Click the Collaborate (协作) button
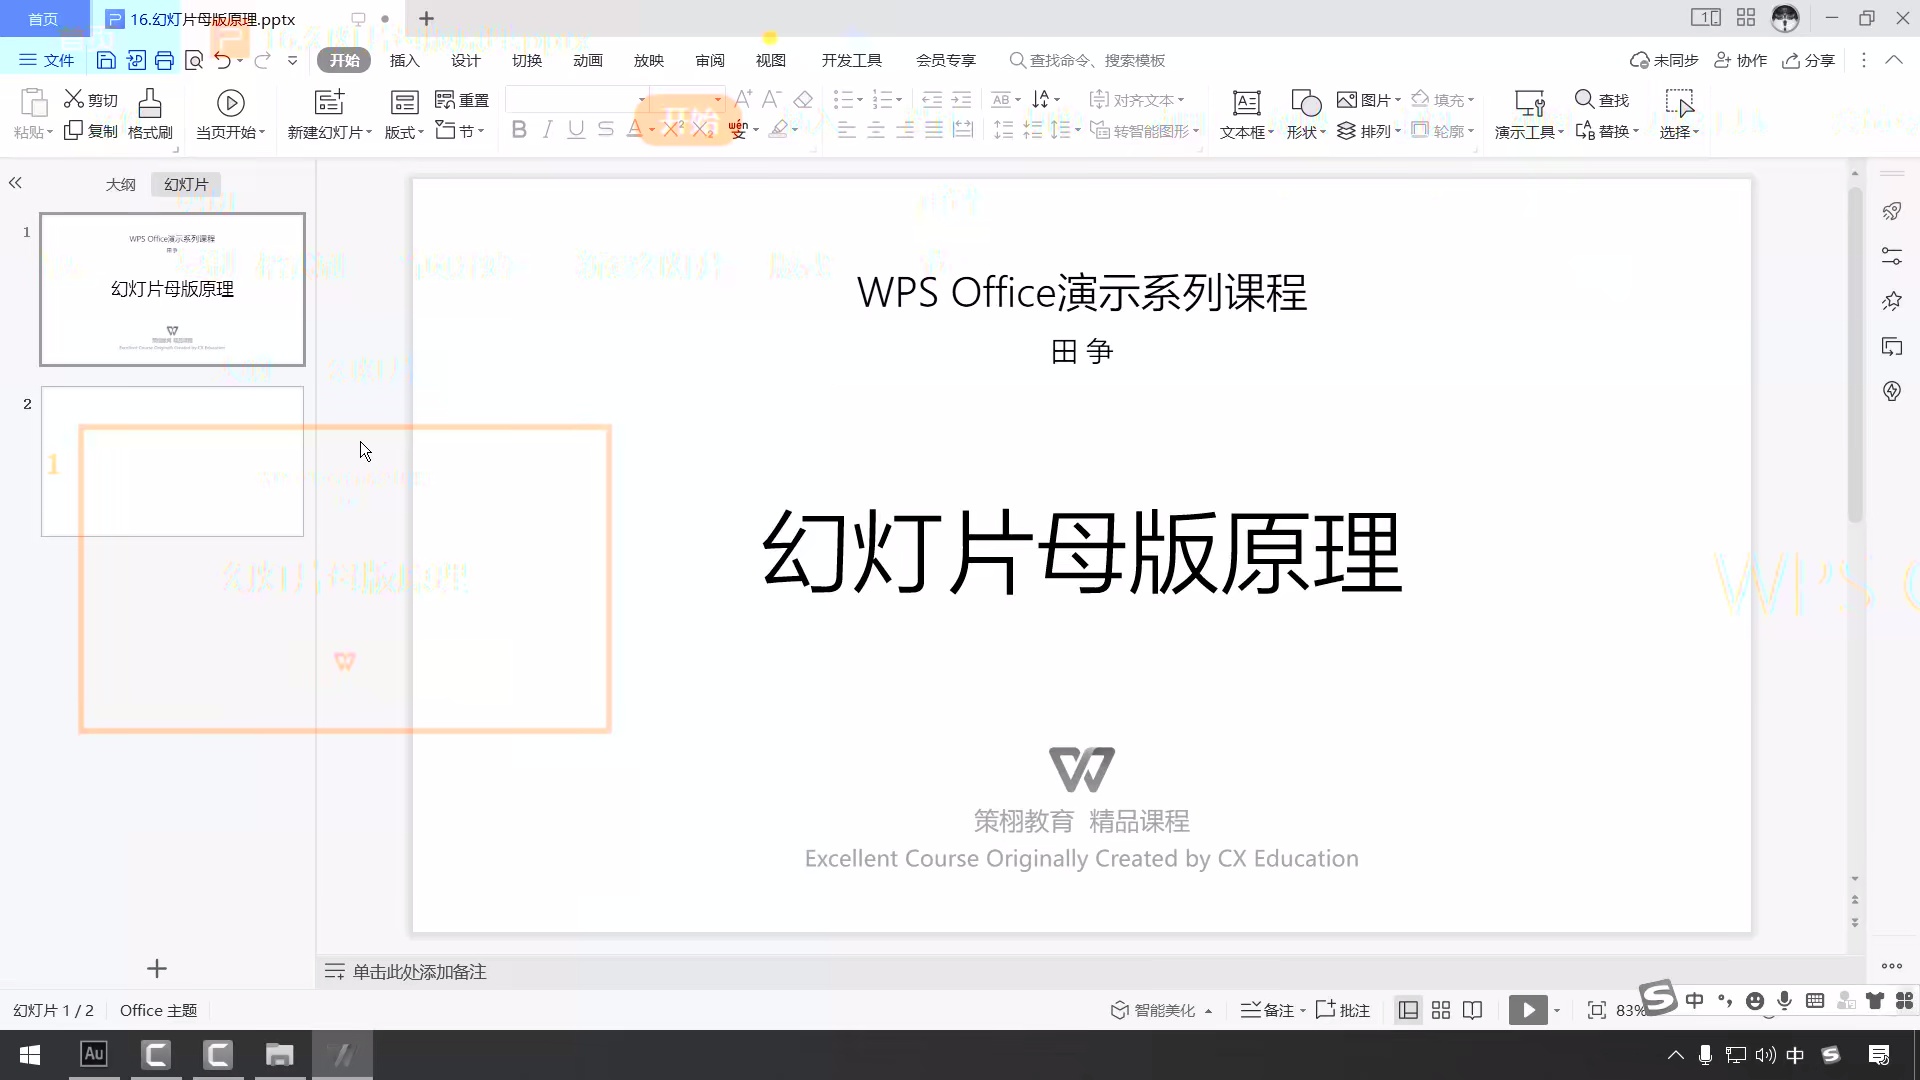 [x=1740, y=60]
